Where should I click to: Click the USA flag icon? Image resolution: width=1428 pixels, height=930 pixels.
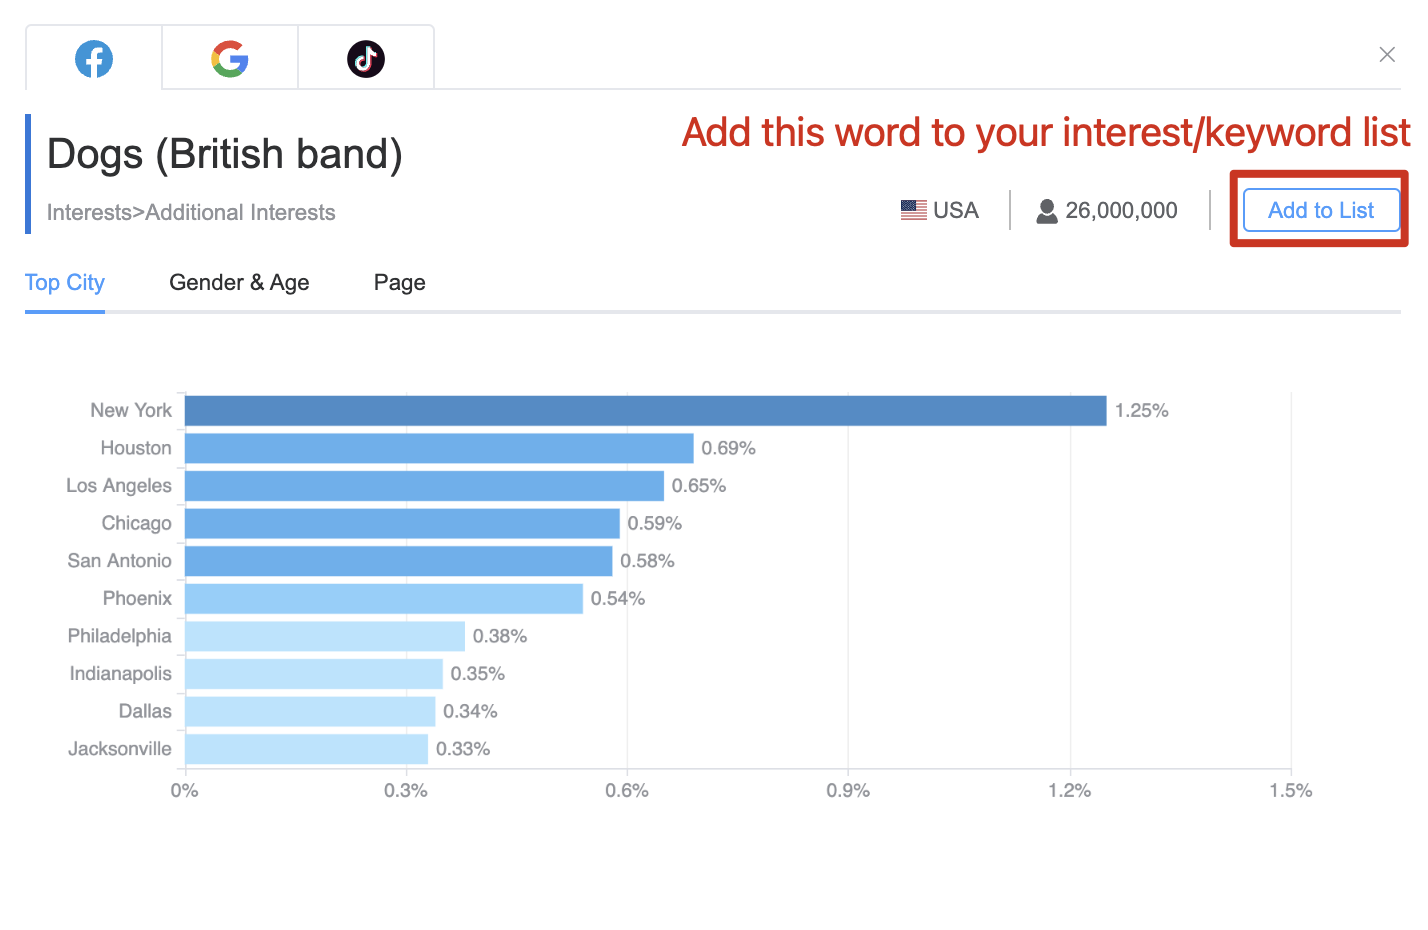click(x=913, y=210)
